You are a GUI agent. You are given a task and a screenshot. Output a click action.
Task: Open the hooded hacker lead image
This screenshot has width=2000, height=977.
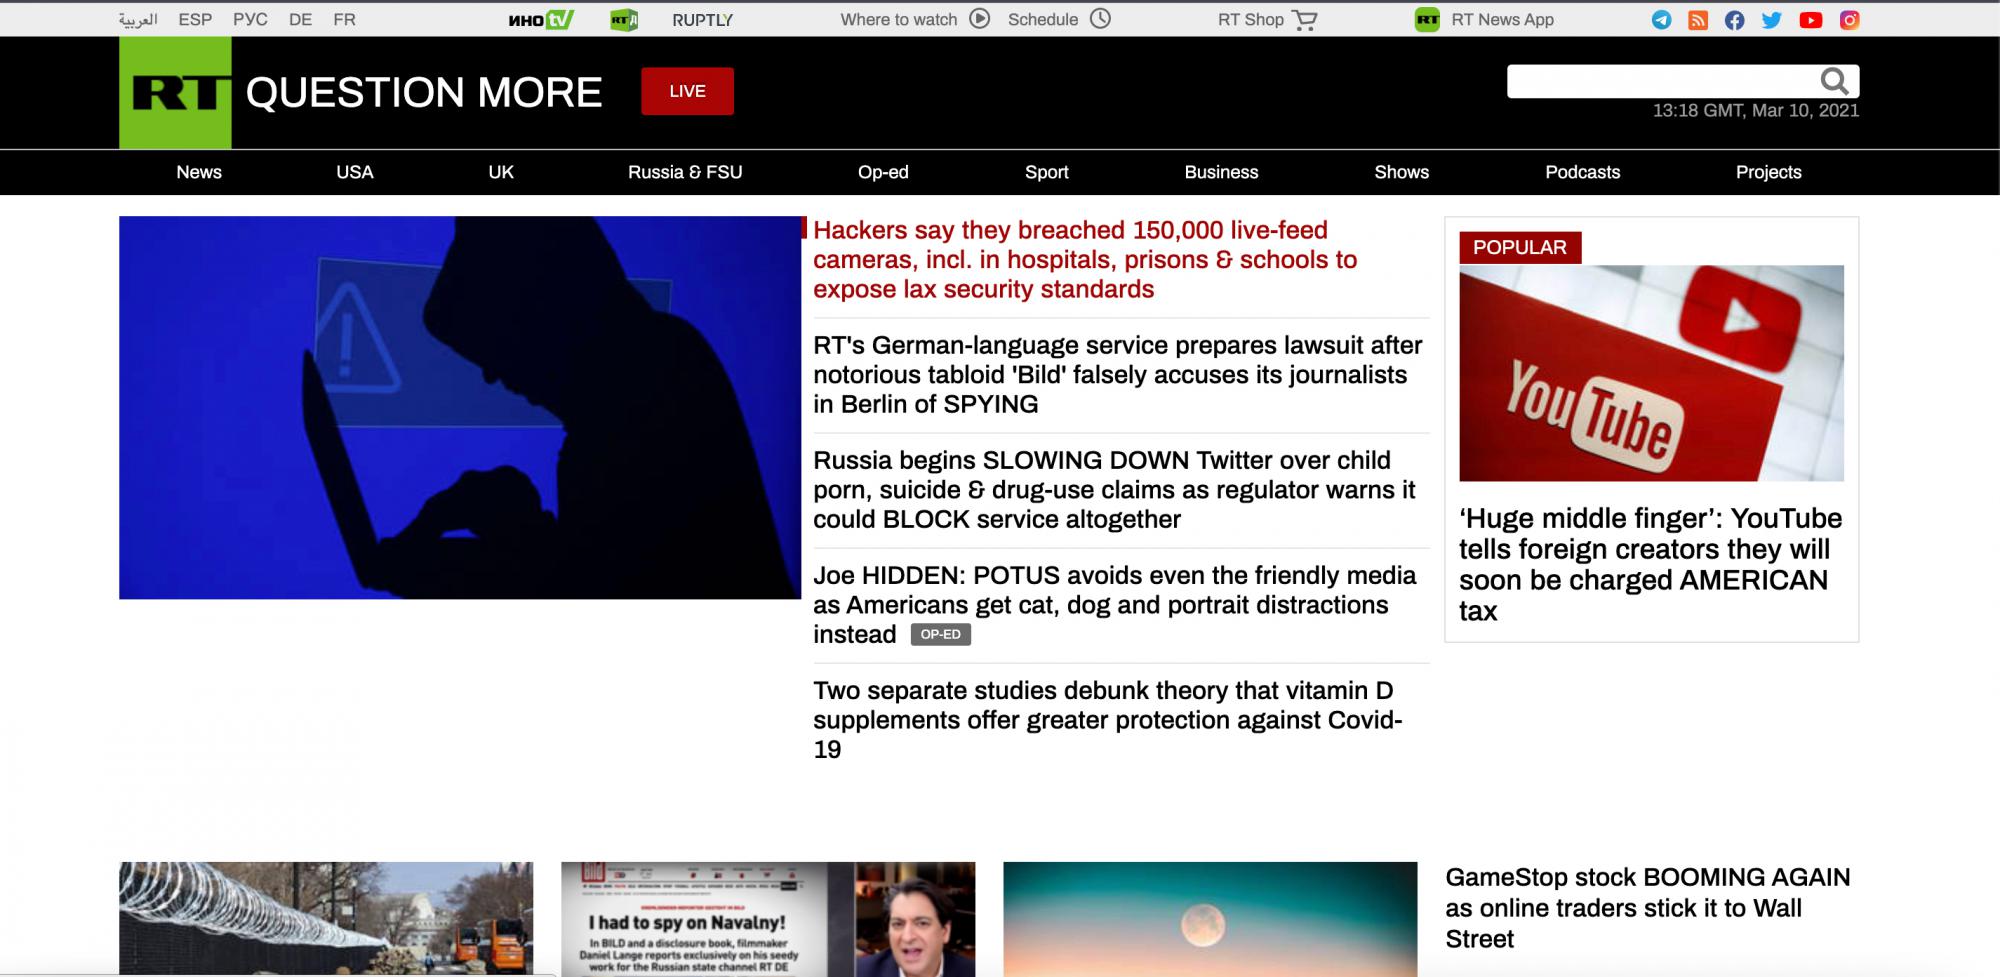[460, 407]
